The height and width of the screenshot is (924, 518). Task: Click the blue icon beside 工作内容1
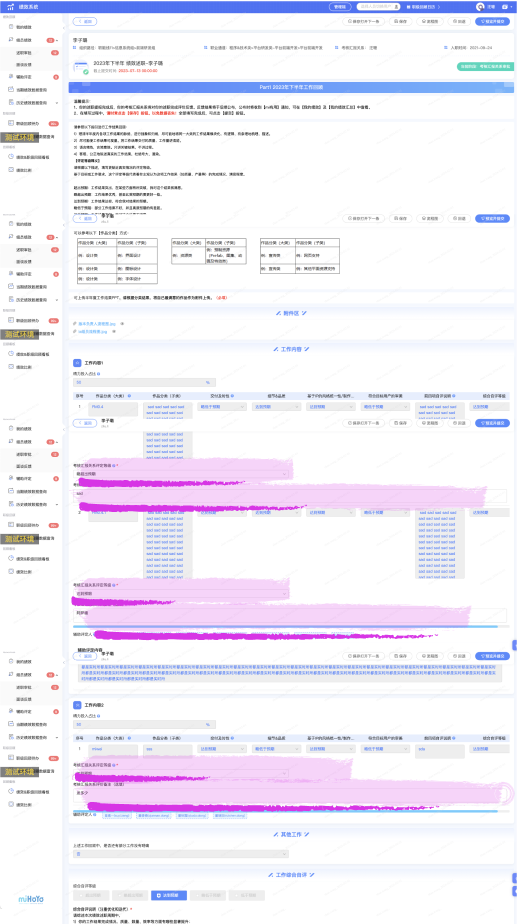click(76, 364)
